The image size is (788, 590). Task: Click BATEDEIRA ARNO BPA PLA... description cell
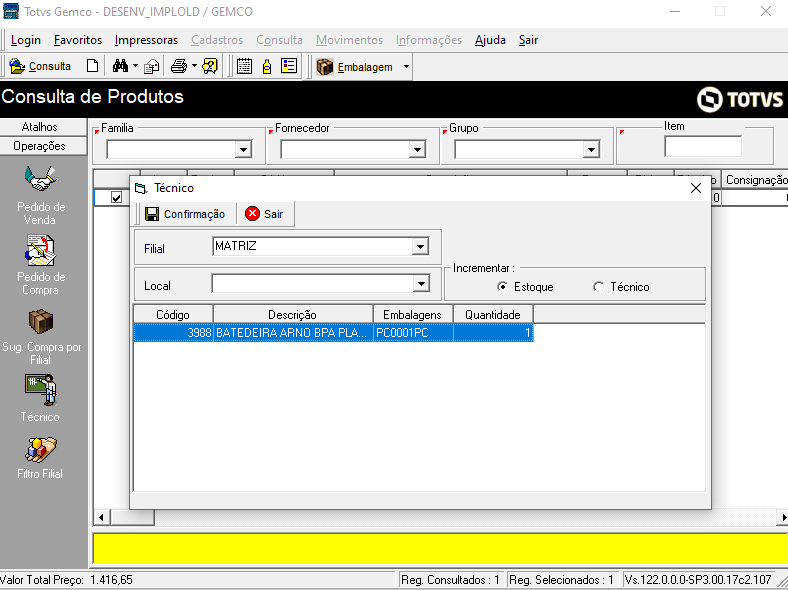(293, 333)
